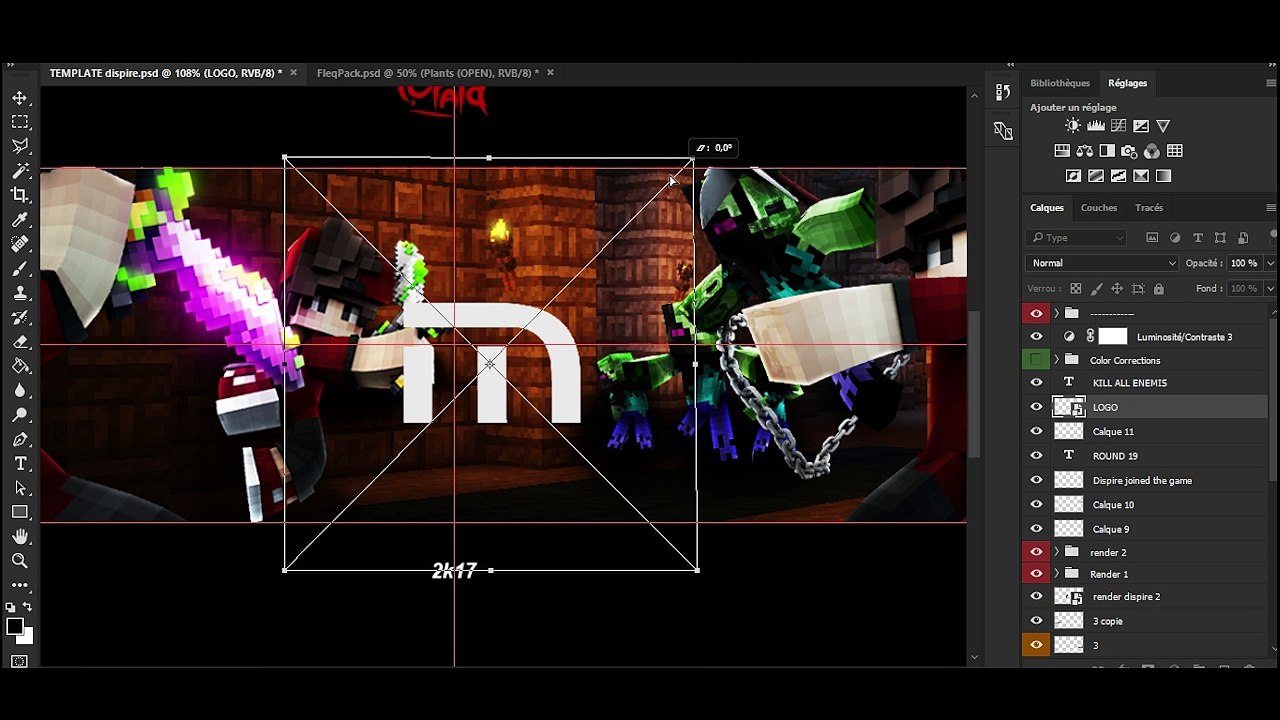Add a Curves adjustment

point(1118,126)
